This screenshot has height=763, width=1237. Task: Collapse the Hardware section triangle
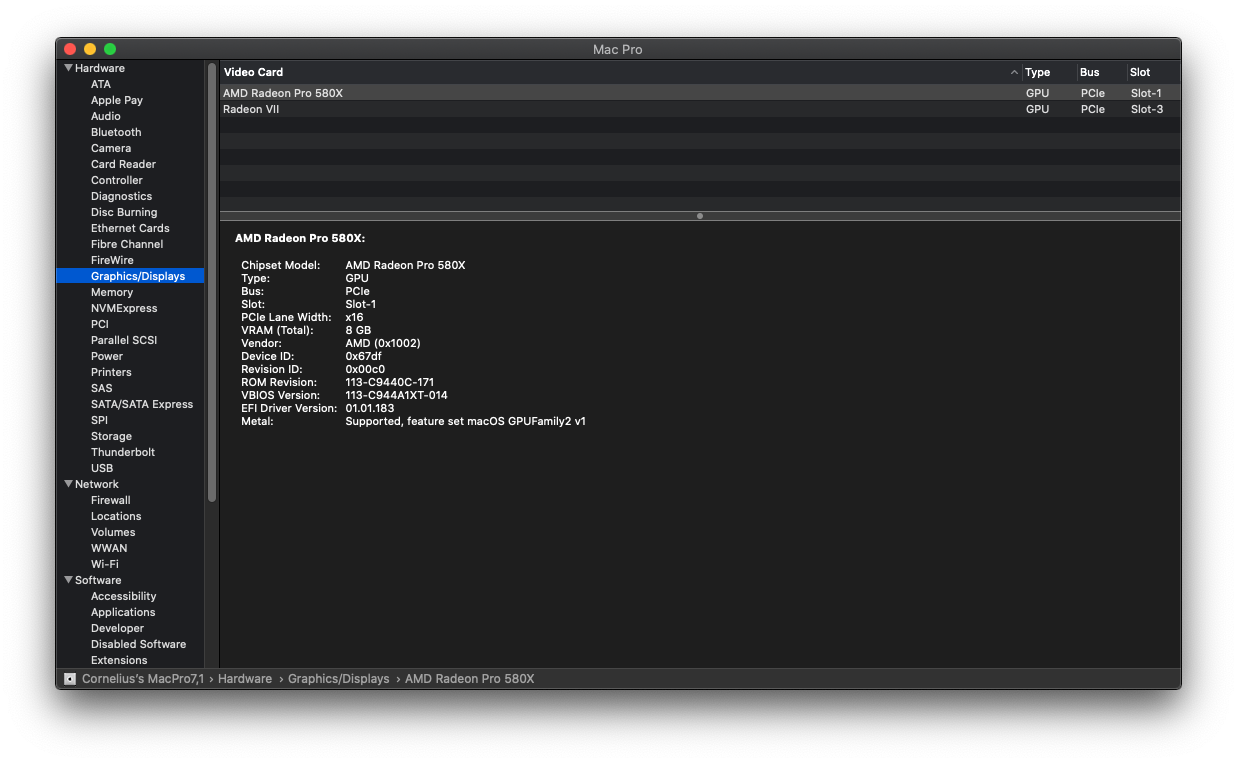[68, 68]
